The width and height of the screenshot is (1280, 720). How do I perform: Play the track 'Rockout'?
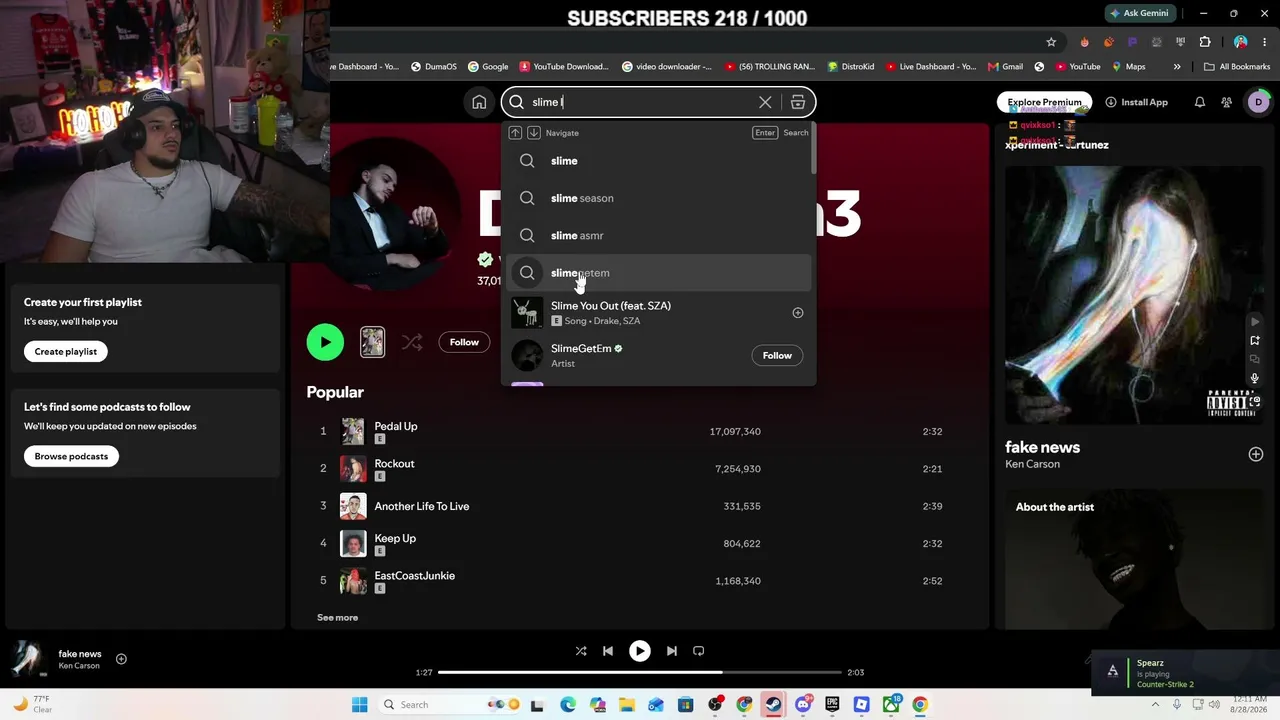[x=394, y=464]
